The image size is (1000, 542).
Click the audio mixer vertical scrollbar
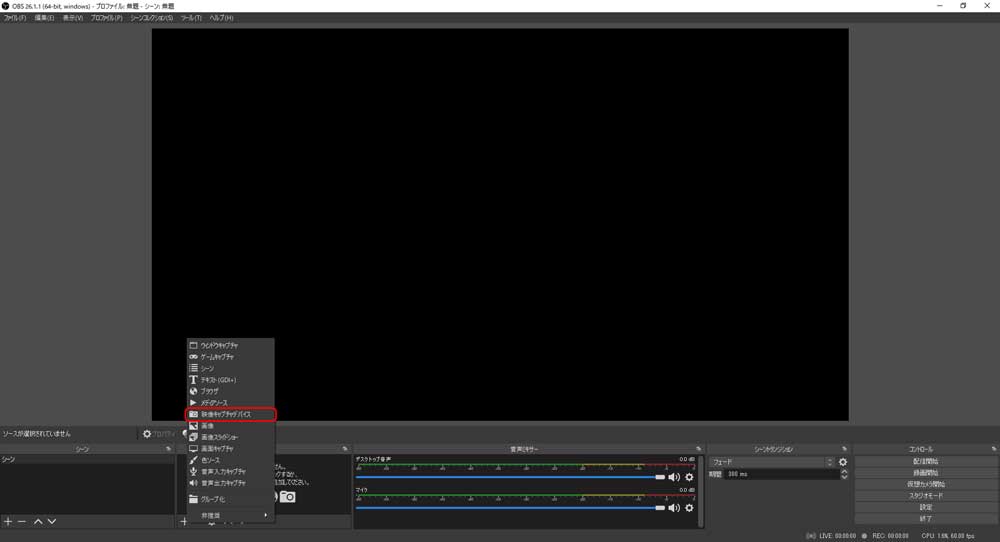tap(702, 491)
